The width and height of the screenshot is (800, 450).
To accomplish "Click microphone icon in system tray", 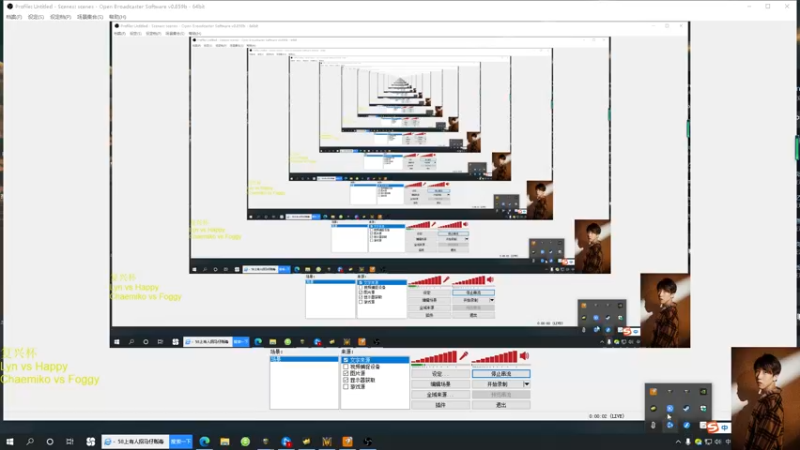I will (688, 442).
